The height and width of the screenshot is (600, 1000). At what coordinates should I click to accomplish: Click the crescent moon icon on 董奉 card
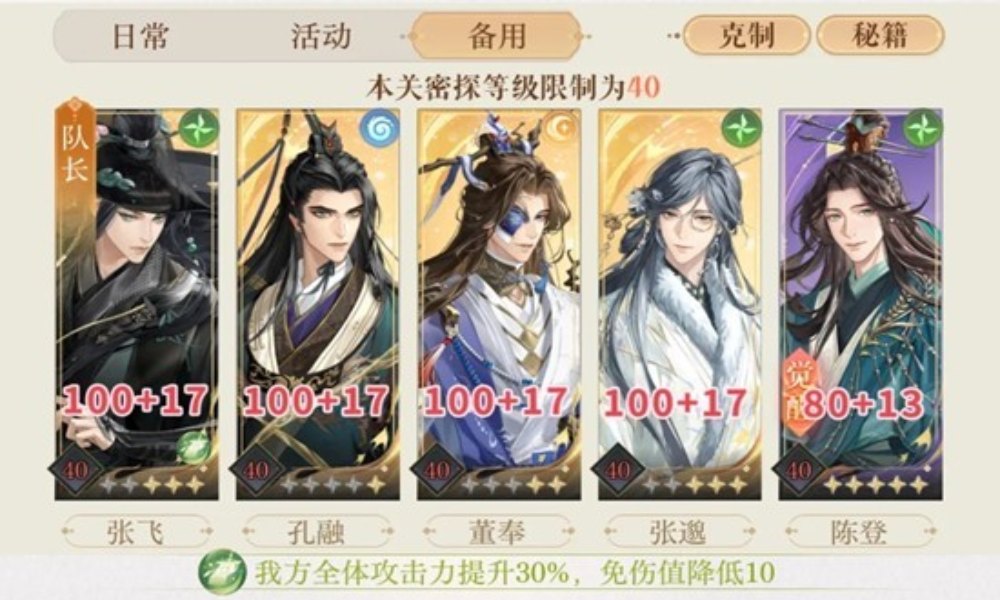coord(561,129)
